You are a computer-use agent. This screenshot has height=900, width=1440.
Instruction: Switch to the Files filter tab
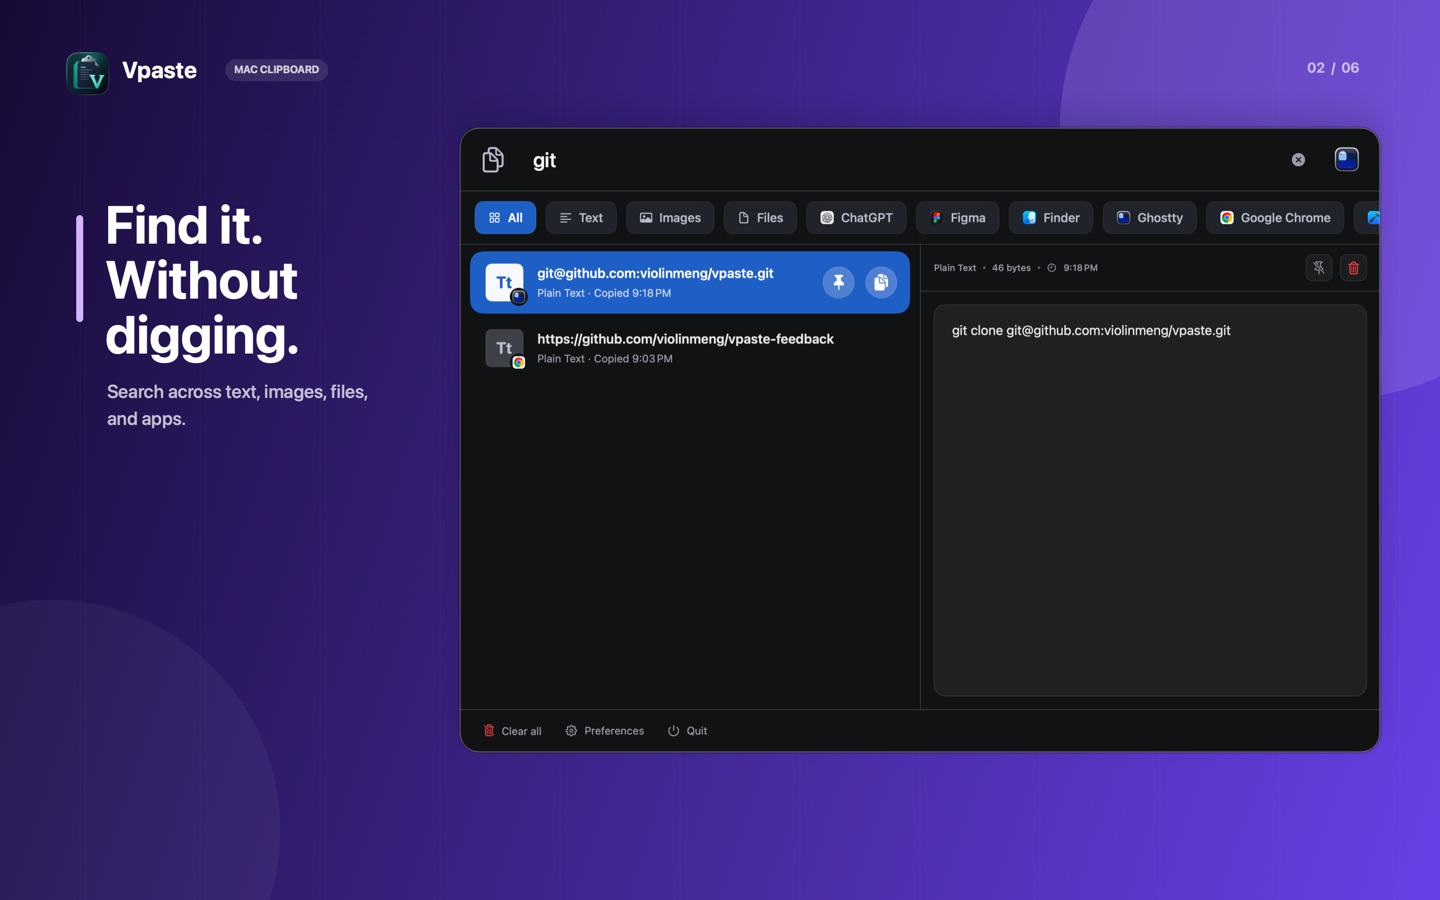click(x=760, y=218)
